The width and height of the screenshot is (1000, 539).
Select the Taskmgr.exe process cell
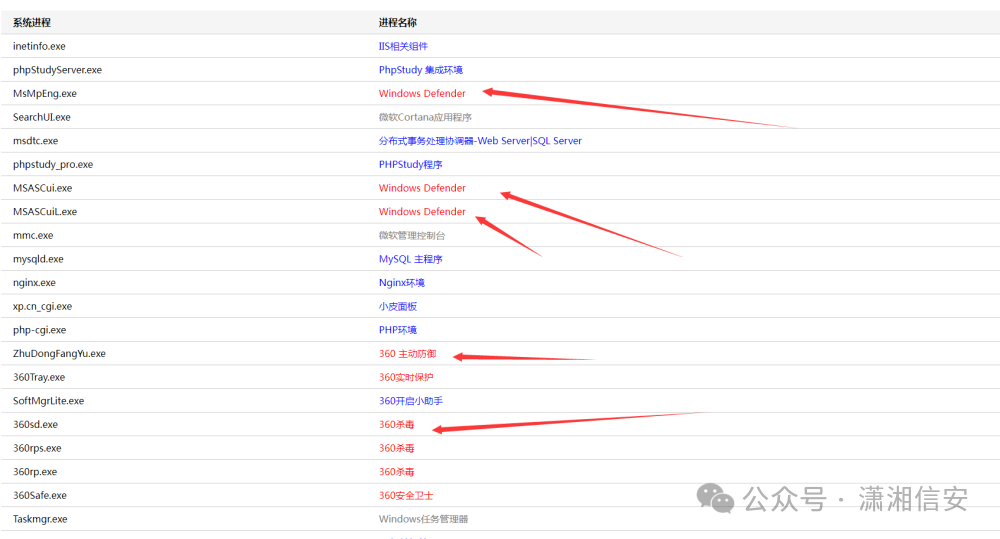[40, 519]
